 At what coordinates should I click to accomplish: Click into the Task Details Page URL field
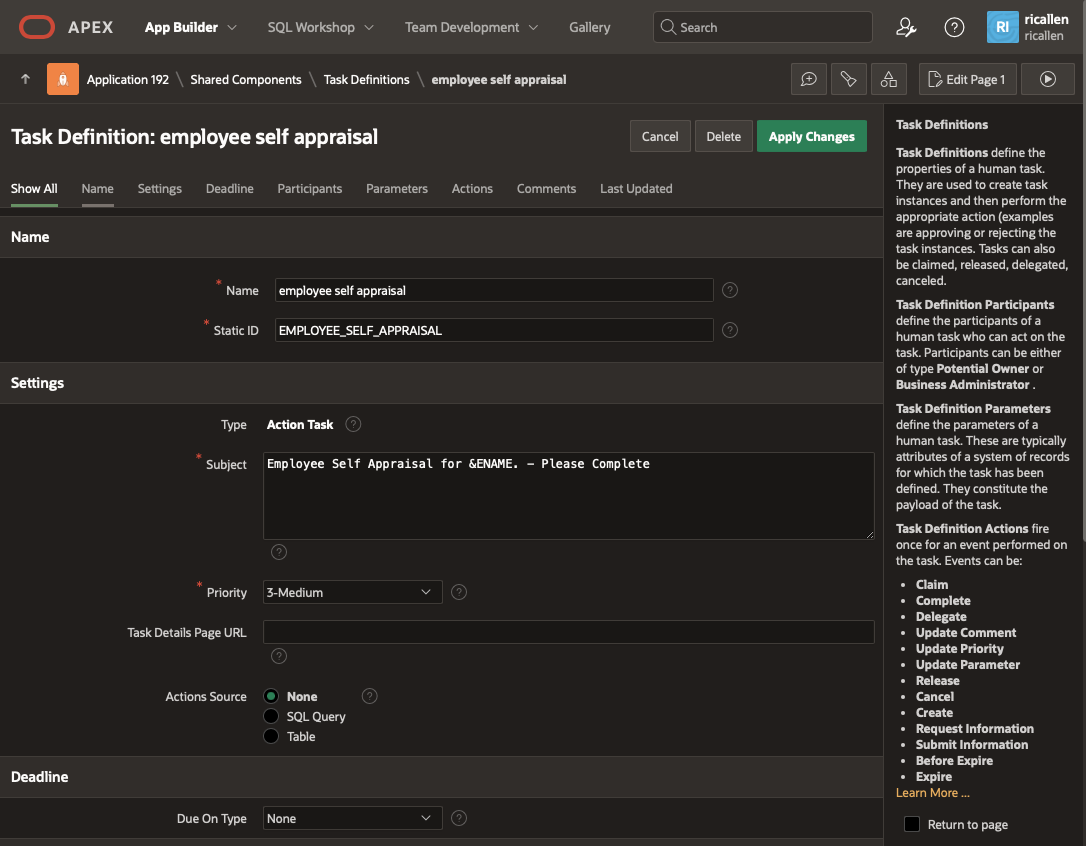coord(568,632)
